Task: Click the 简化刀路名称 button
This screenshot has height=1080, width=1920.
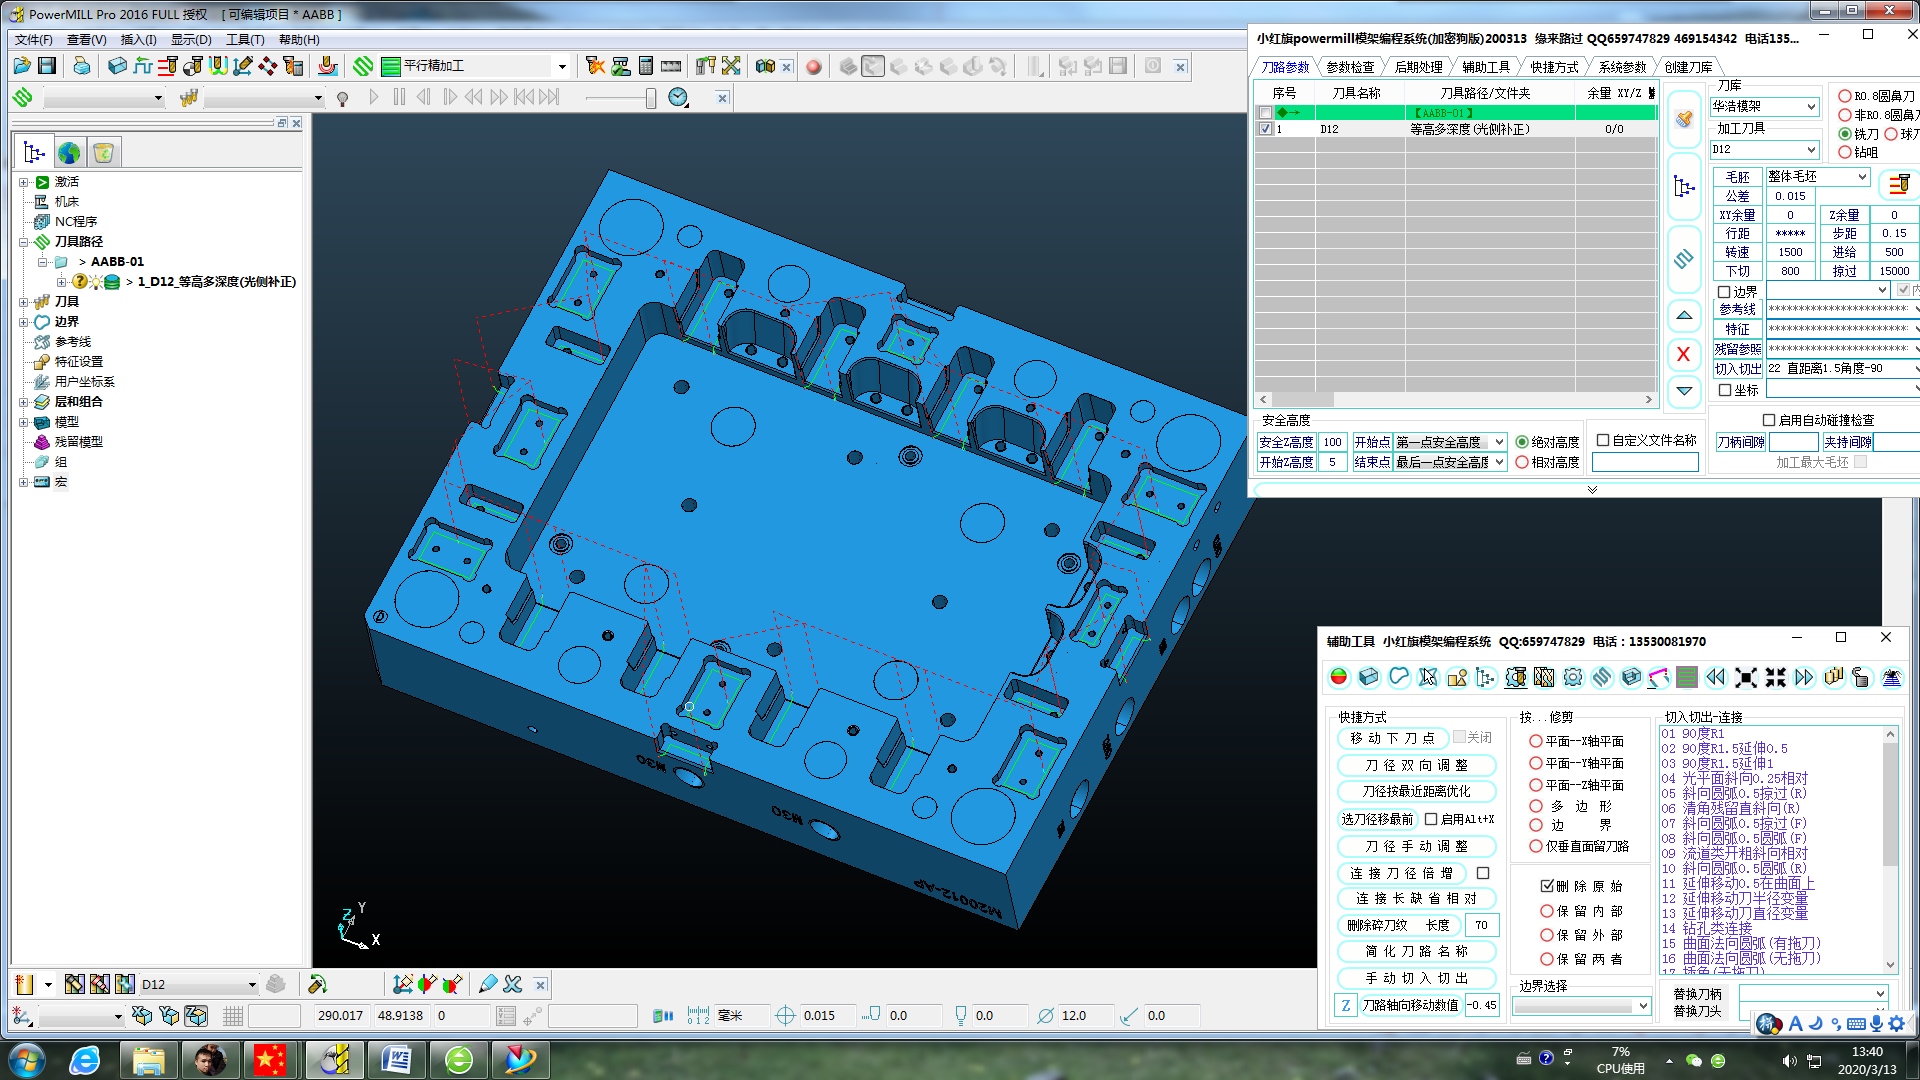Action: pos(1416,951)
